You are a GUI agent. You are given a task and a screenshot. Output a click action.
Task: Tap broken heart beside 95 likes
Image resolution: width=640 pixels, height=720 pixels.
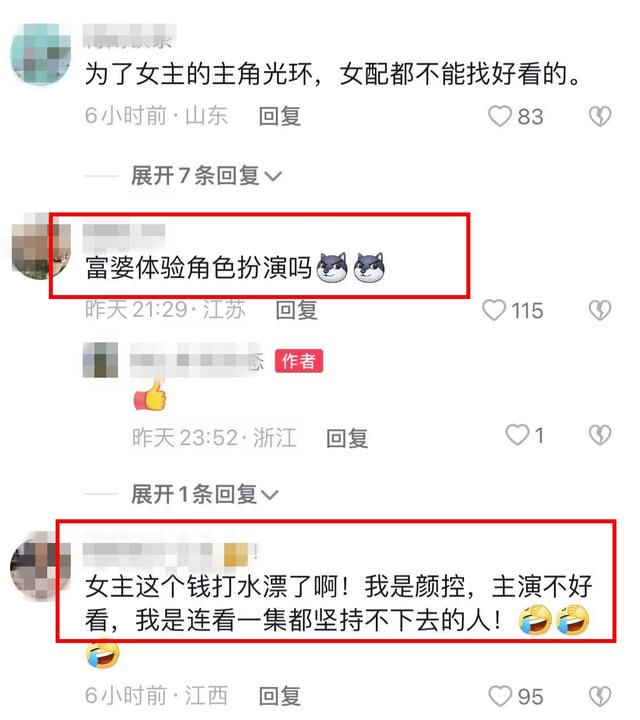pos(600,696)
